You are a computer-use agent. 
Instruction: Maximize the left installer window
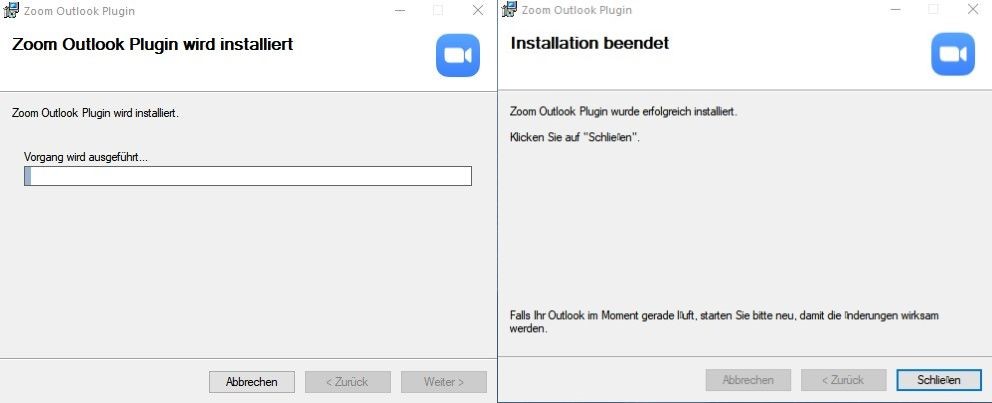coord(438,11)
